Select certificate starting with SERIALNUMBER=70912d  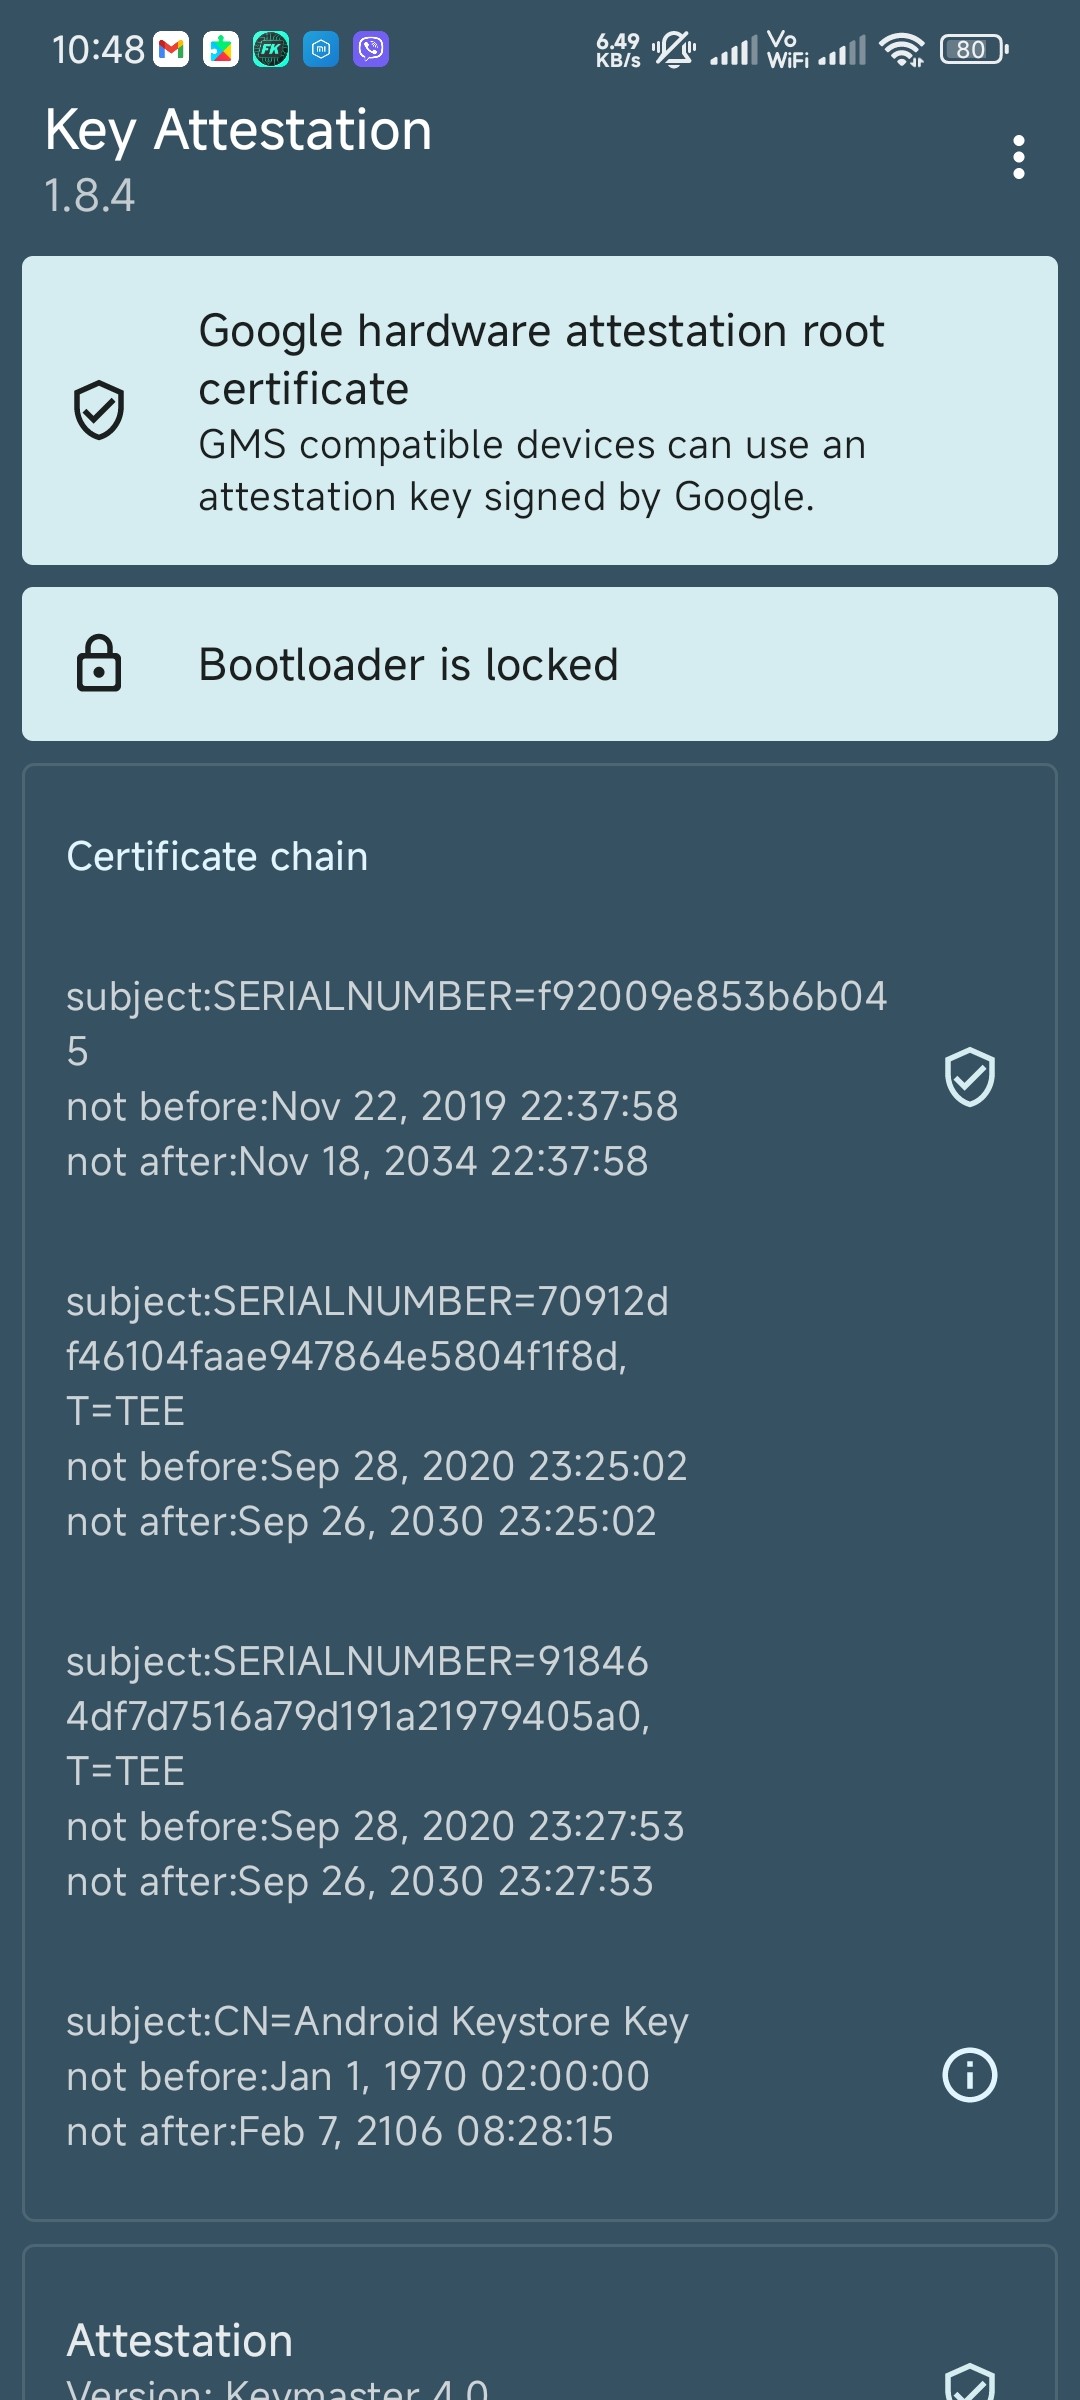tap(540, 1411)
